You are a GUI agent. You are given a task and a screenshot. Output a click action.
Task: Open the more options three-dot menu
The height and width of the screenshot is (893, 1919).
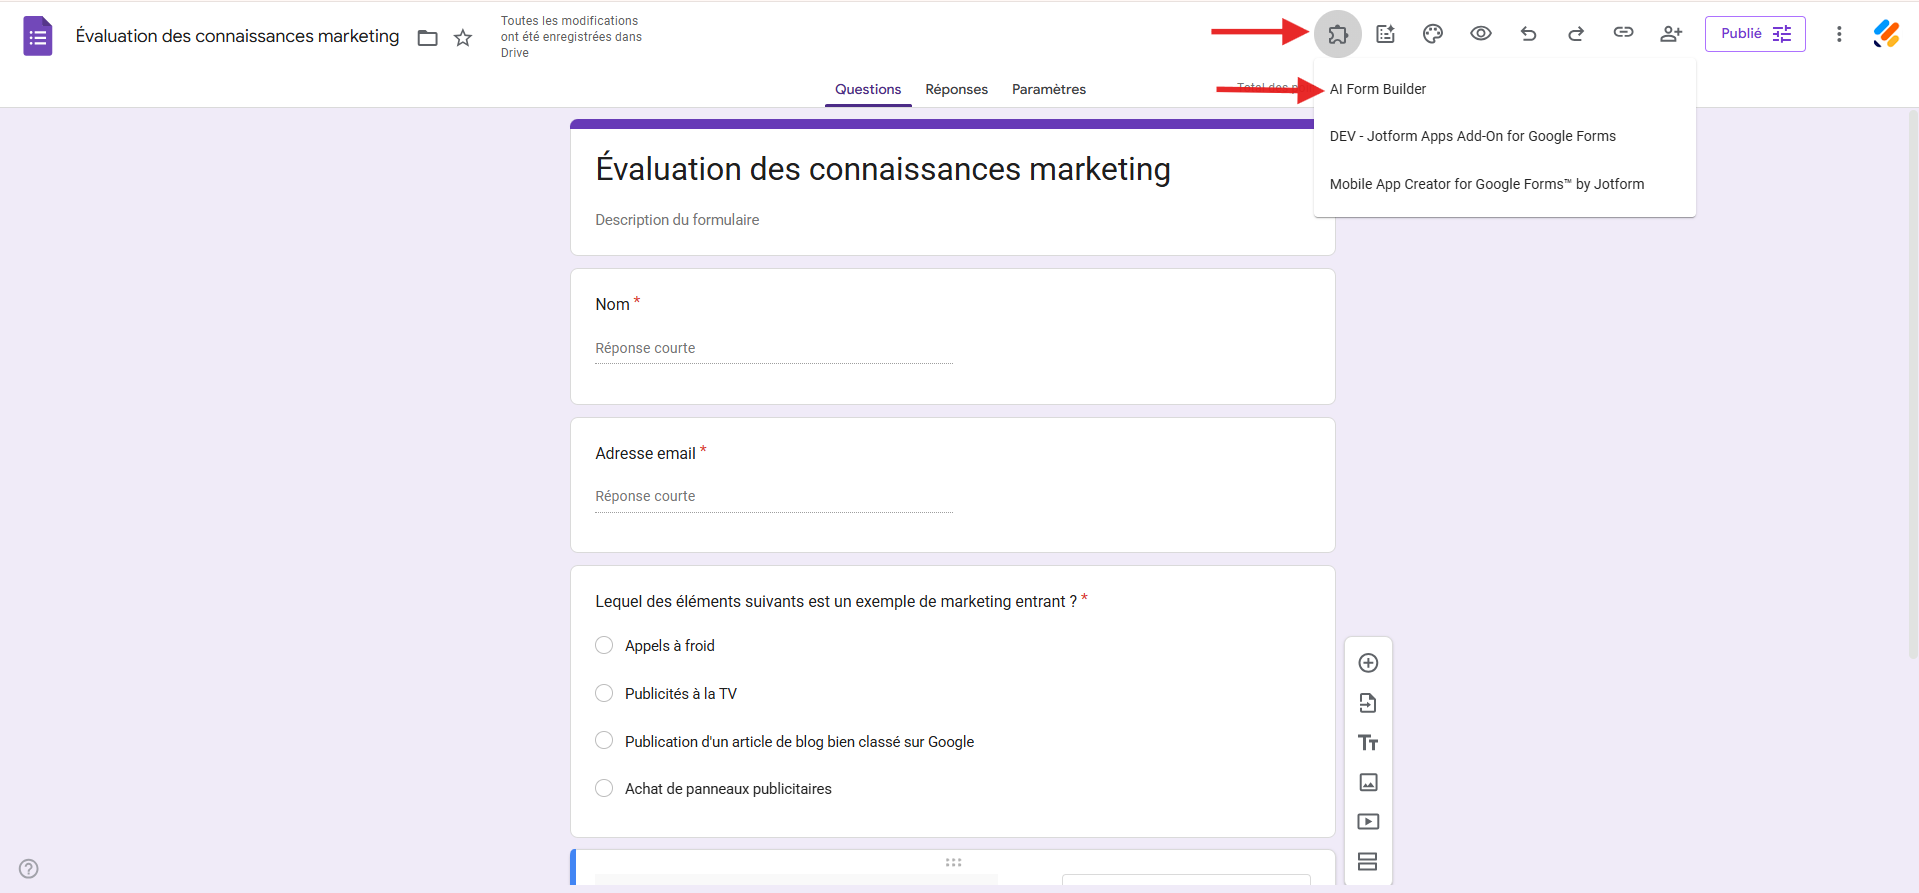[1839, 34]
